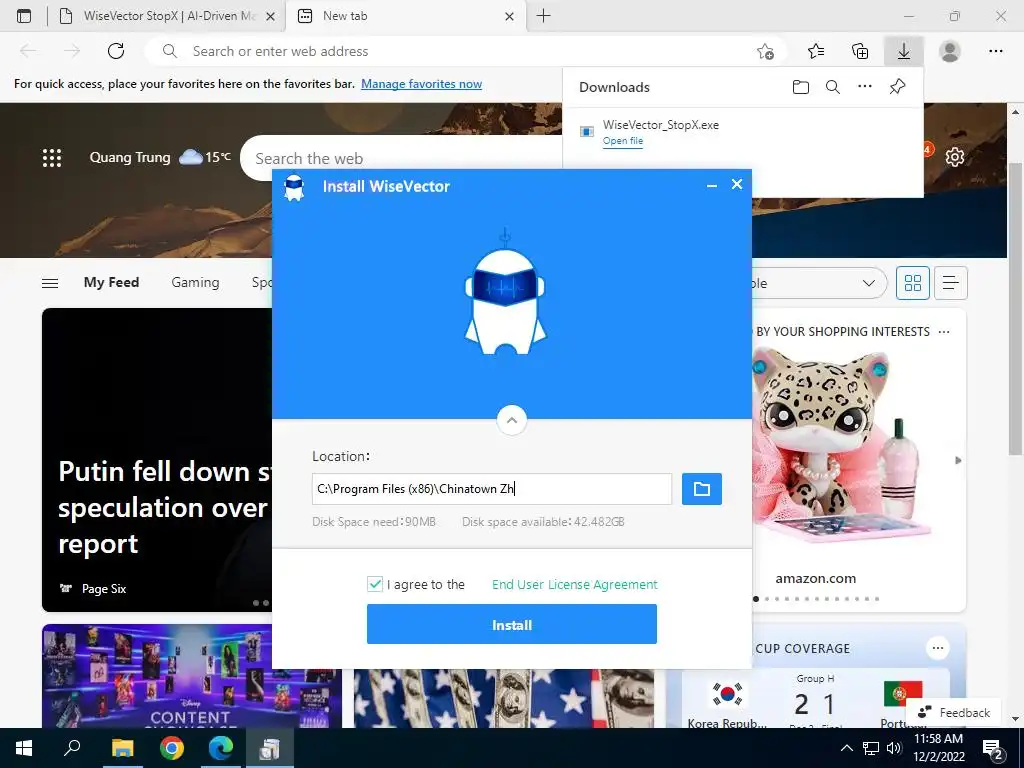1024x768 pixels.
Task: Open the End User License Agreement link
Action: coord(575,584)
